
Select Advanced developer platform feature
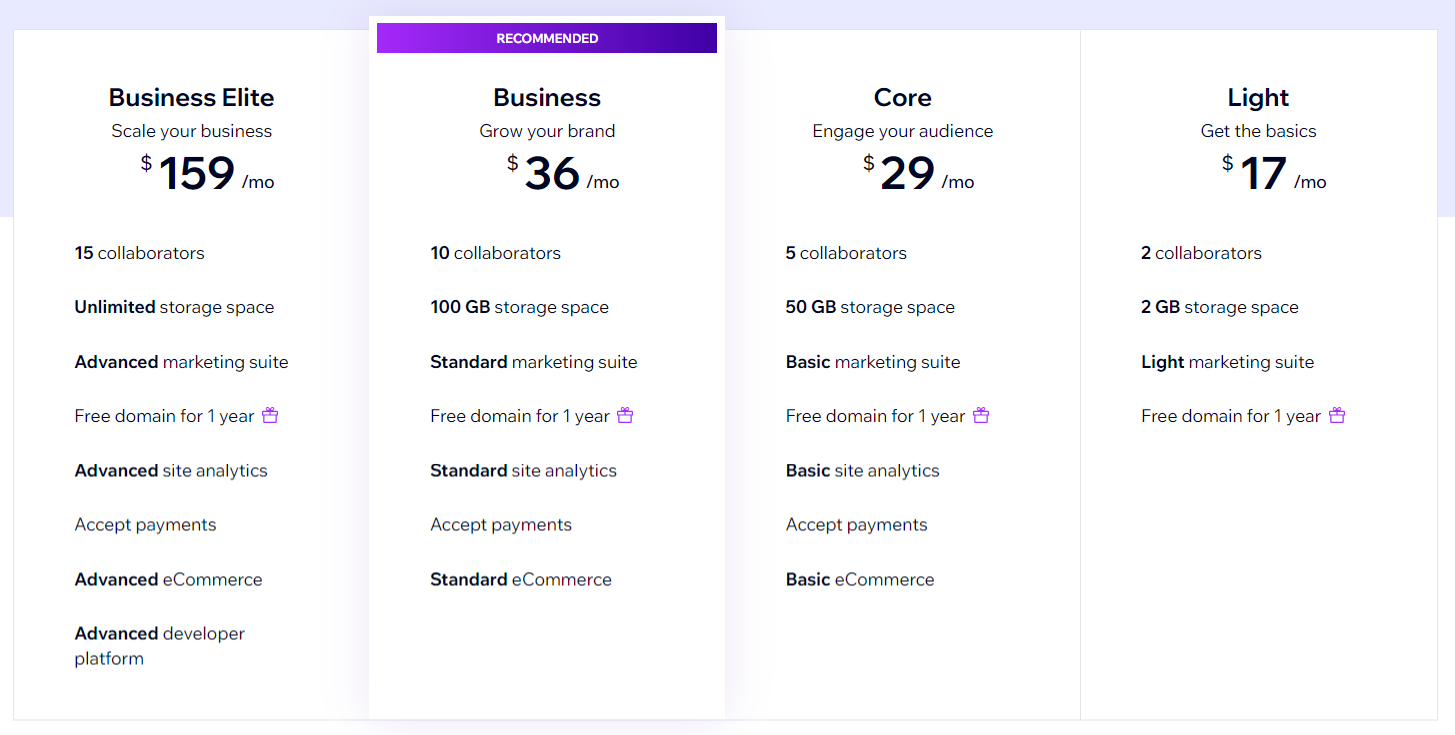coord(160,646)
